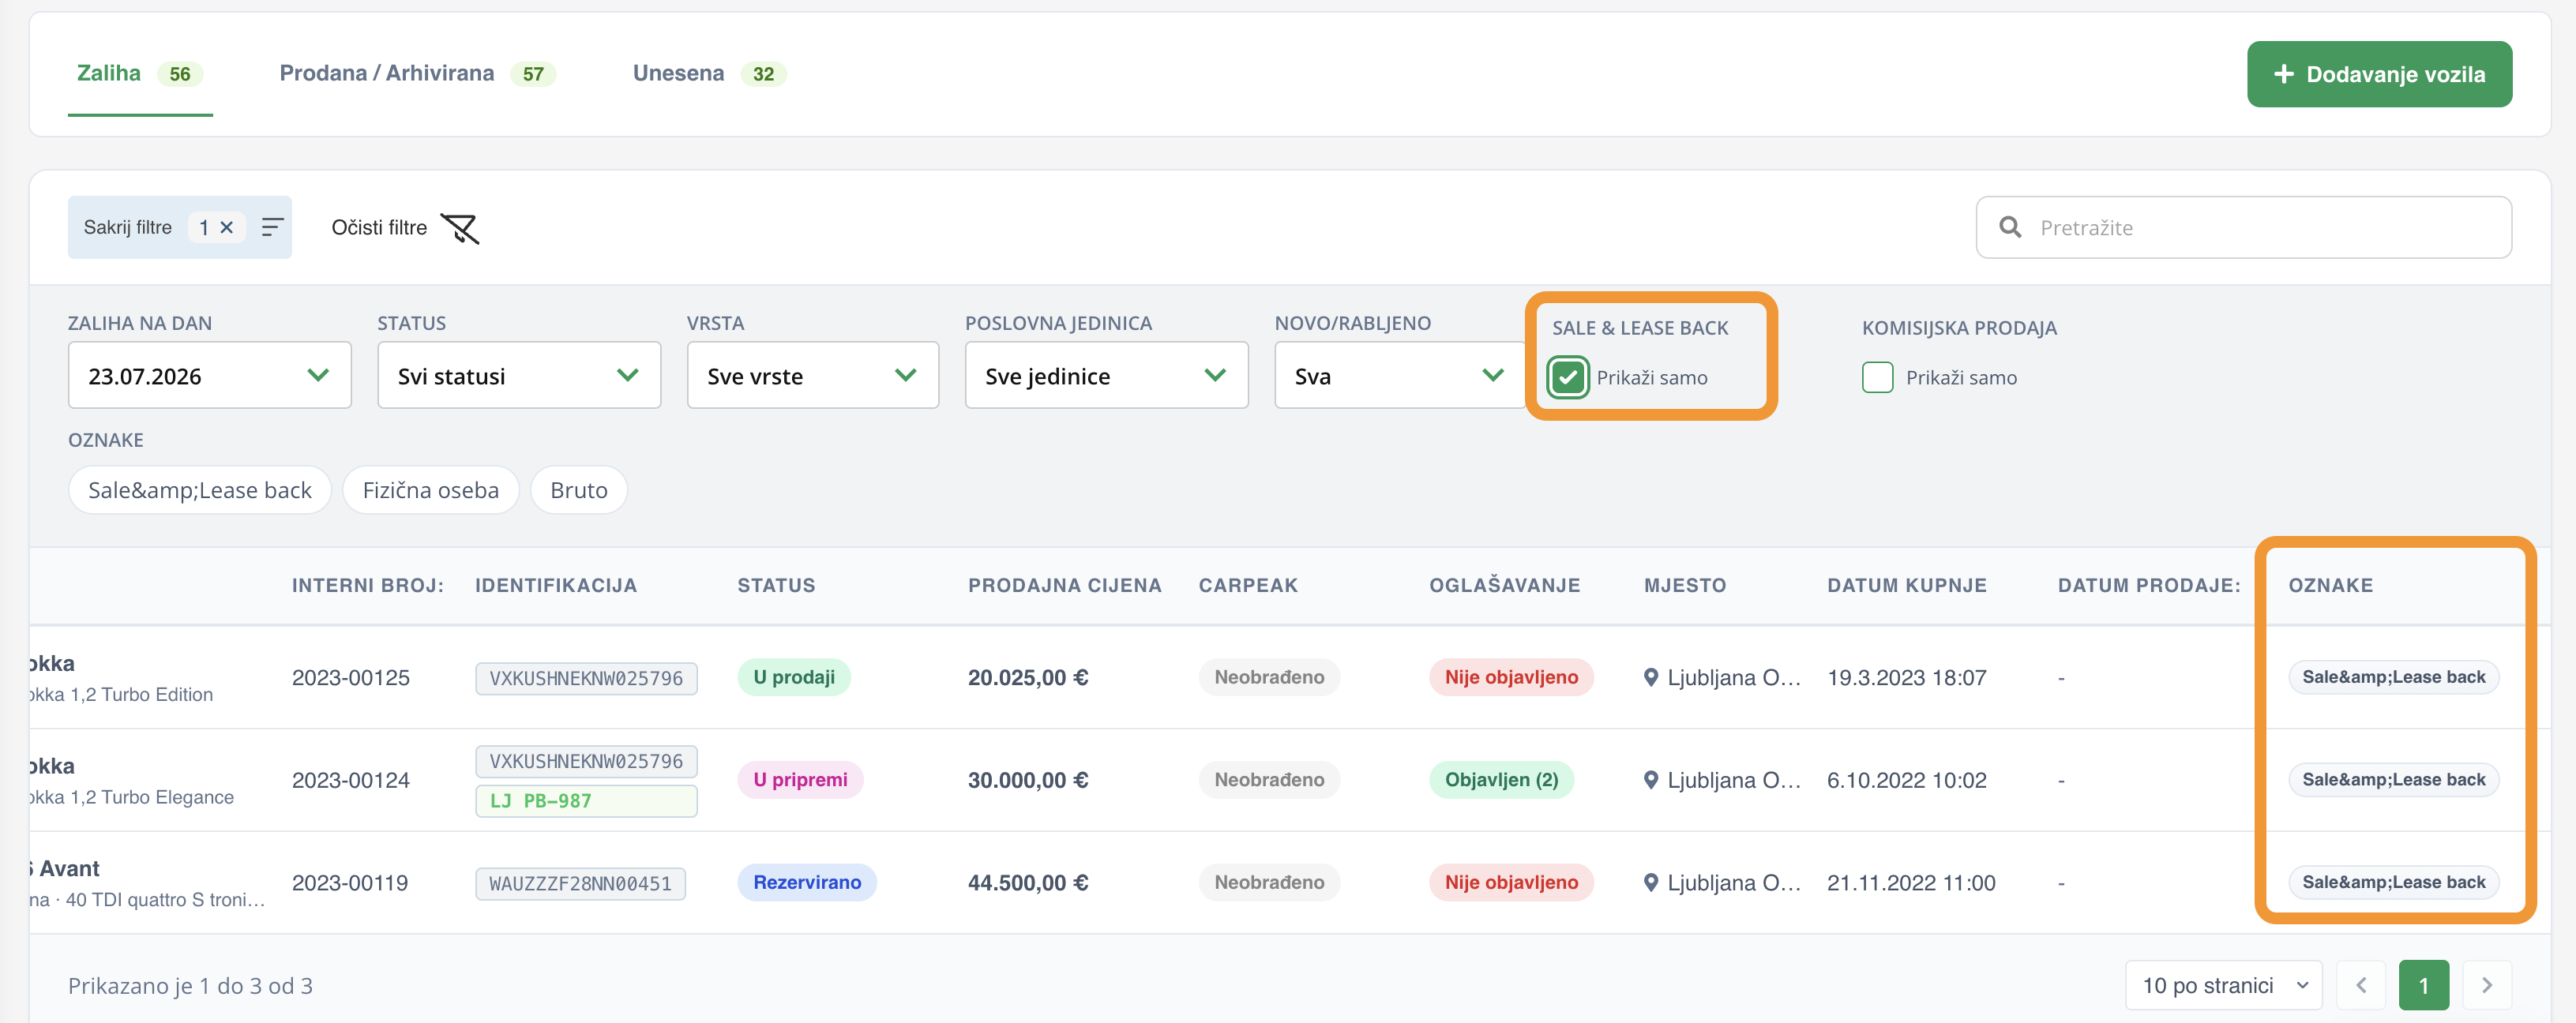Click Sale&amp;Lease back tag in row 2023-00119
Viewport: 2576px width, 1023px height.
[x=2393, y=882]
